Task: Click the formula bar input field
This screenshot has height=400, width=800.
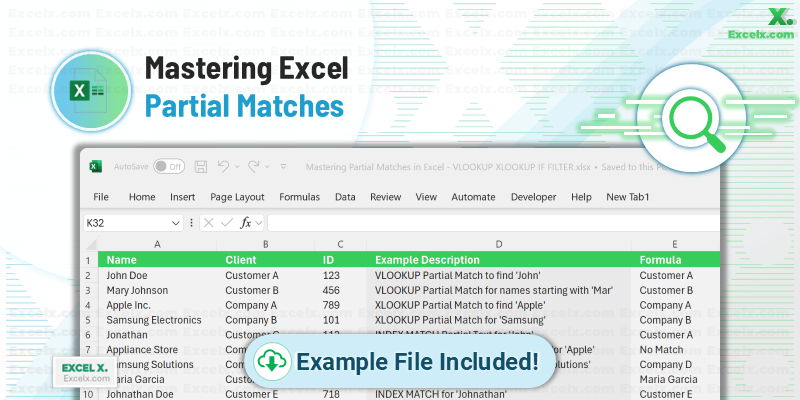Action: pos(493,223)
